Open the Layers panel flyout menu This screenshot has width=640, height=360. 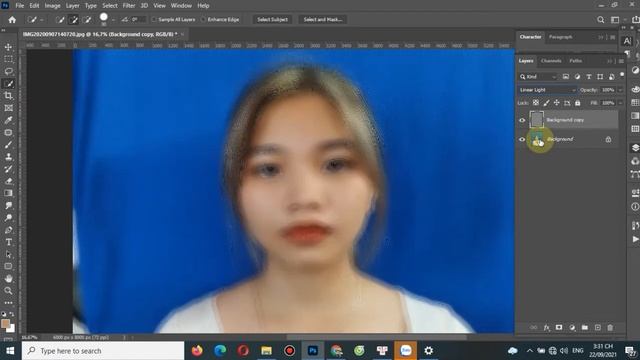(x=621, y=61)
